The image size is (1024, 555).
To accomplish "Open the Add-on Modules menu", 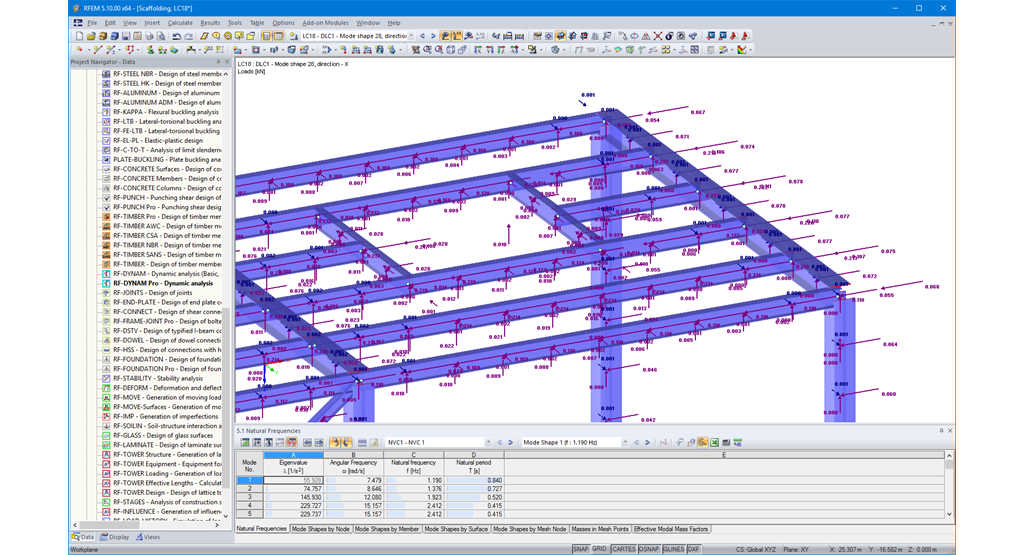I will pos(325,23).
